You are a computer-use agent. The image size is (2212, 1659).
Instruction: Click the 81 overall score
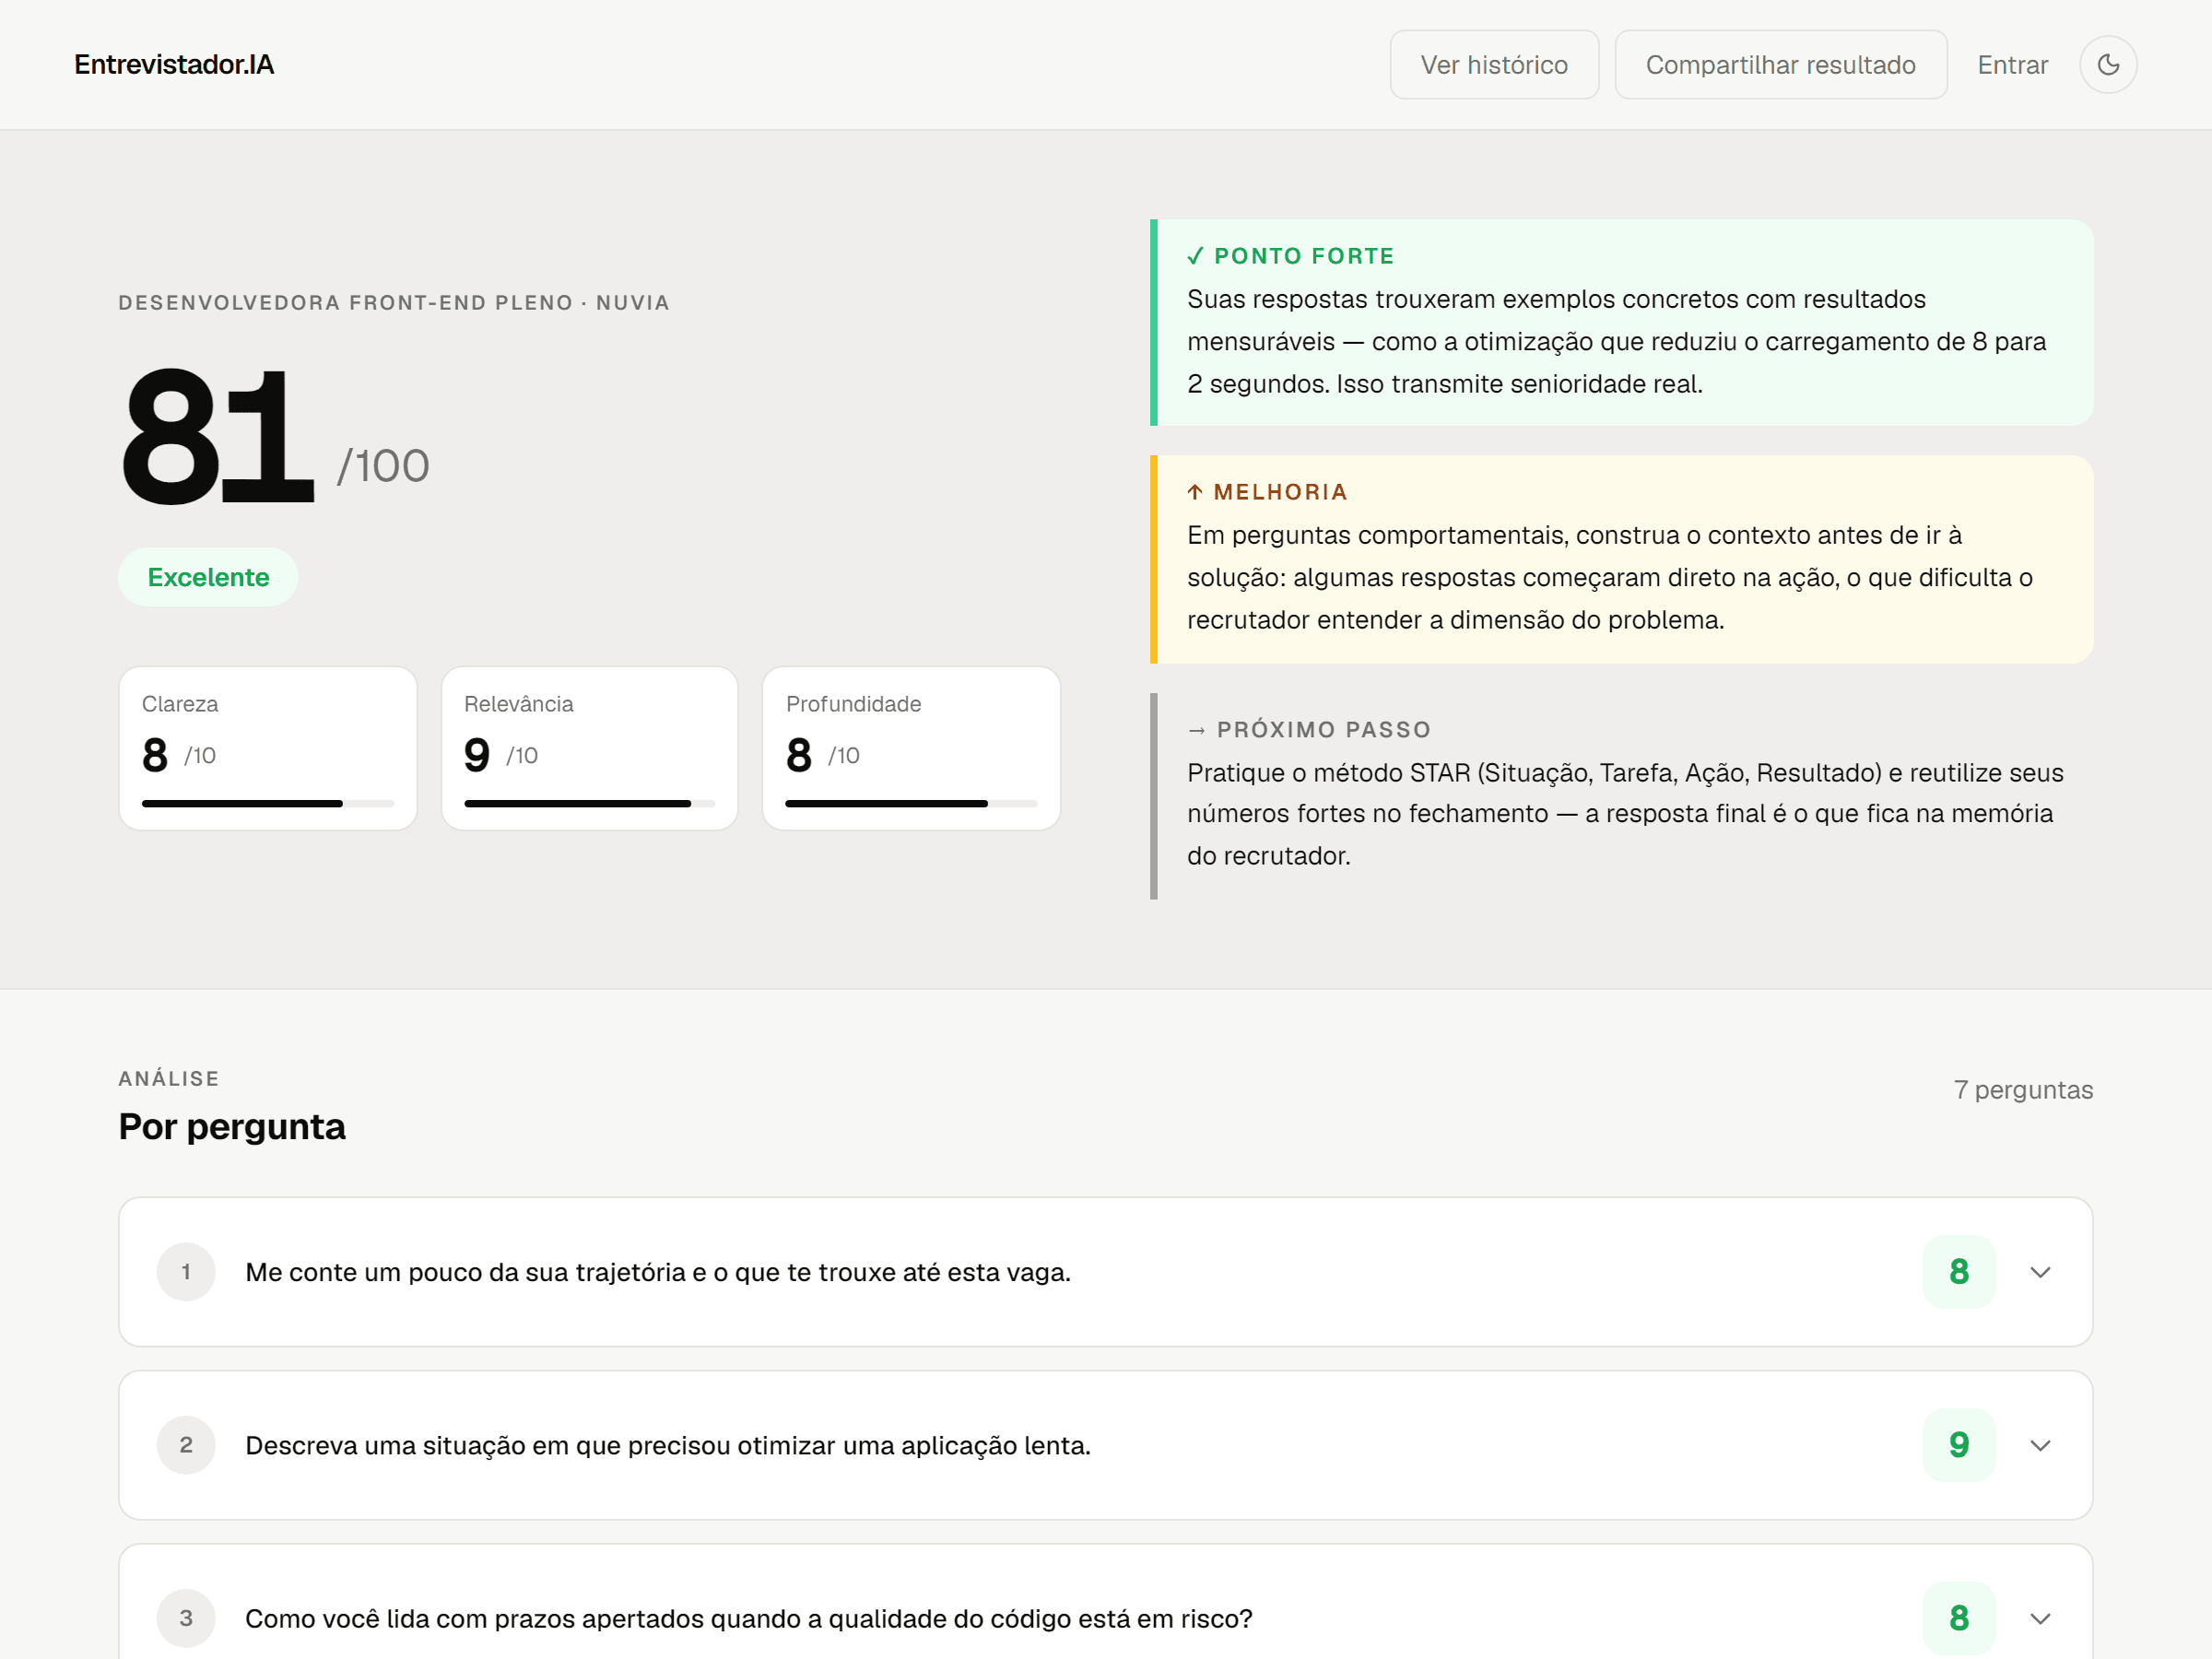(218, 436)
